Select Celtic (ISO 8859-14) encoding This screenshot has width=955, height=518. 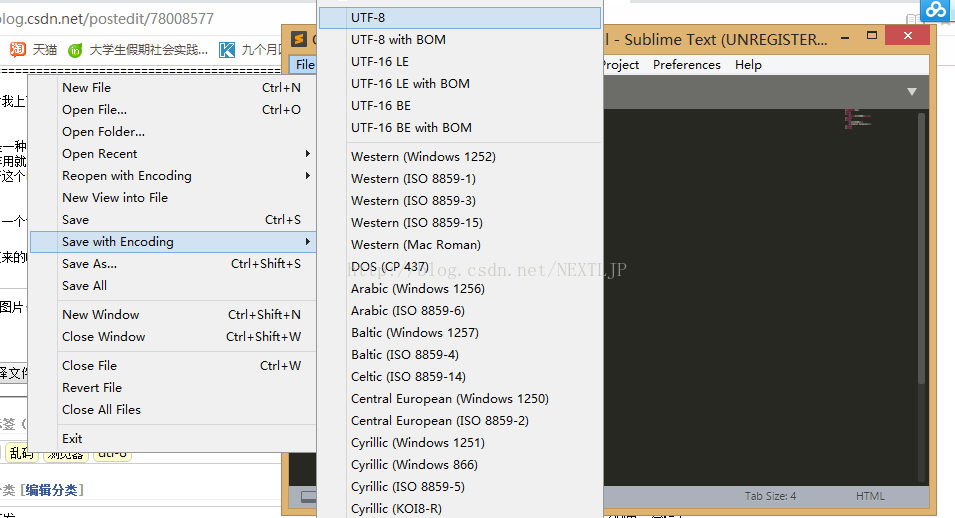click(x=460, y=377)
